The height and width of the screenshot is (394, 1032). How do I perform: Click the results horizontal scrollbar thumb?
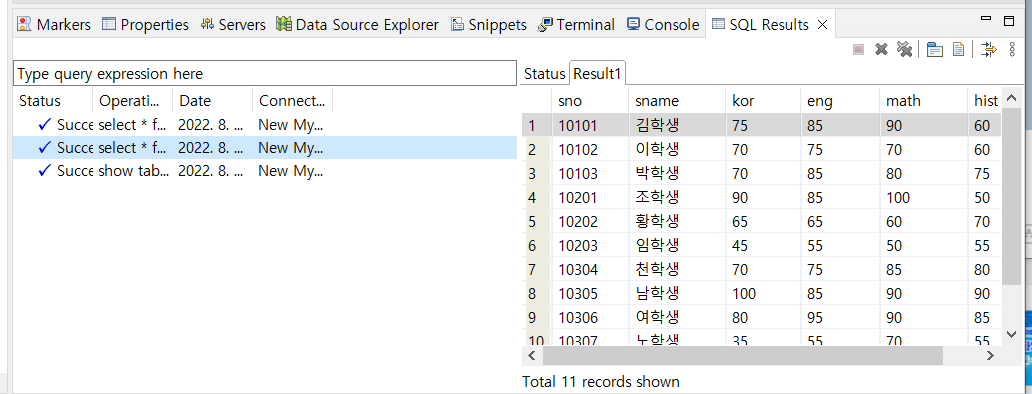(743, 355)
